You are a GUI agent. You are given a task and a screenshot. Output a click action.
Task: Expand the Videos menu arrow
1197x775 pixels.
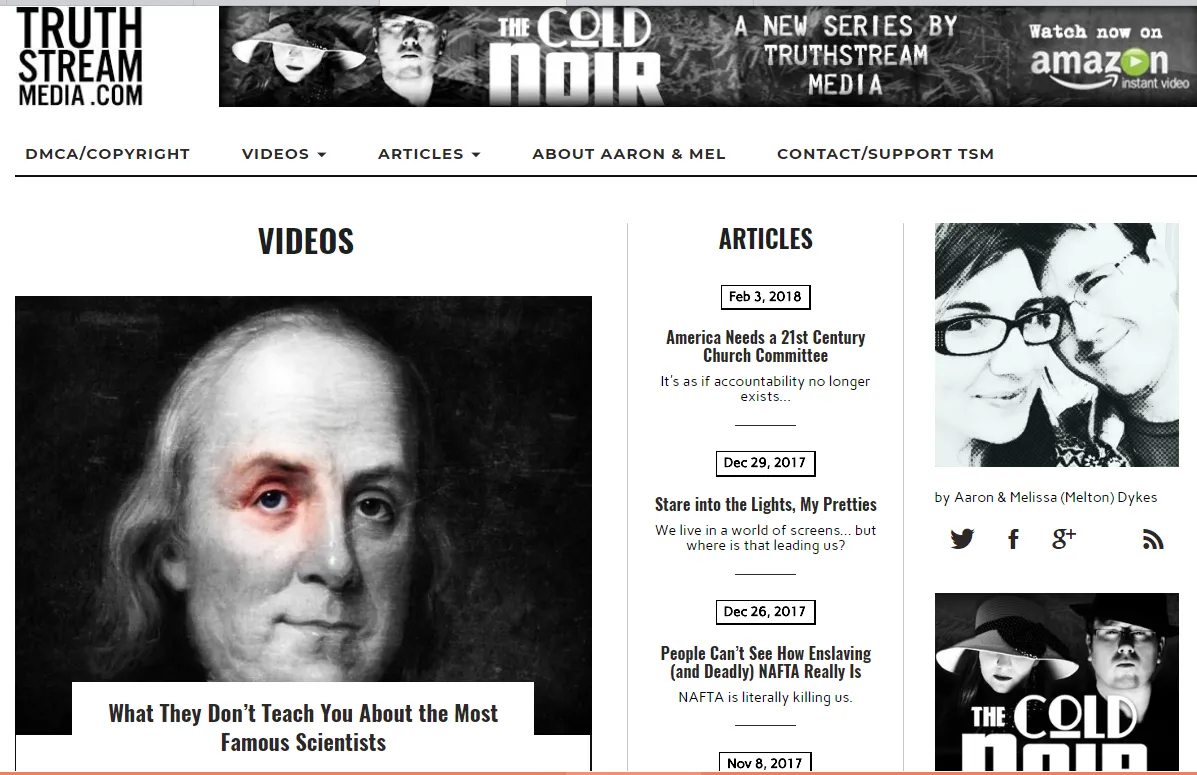click(322, 155)
